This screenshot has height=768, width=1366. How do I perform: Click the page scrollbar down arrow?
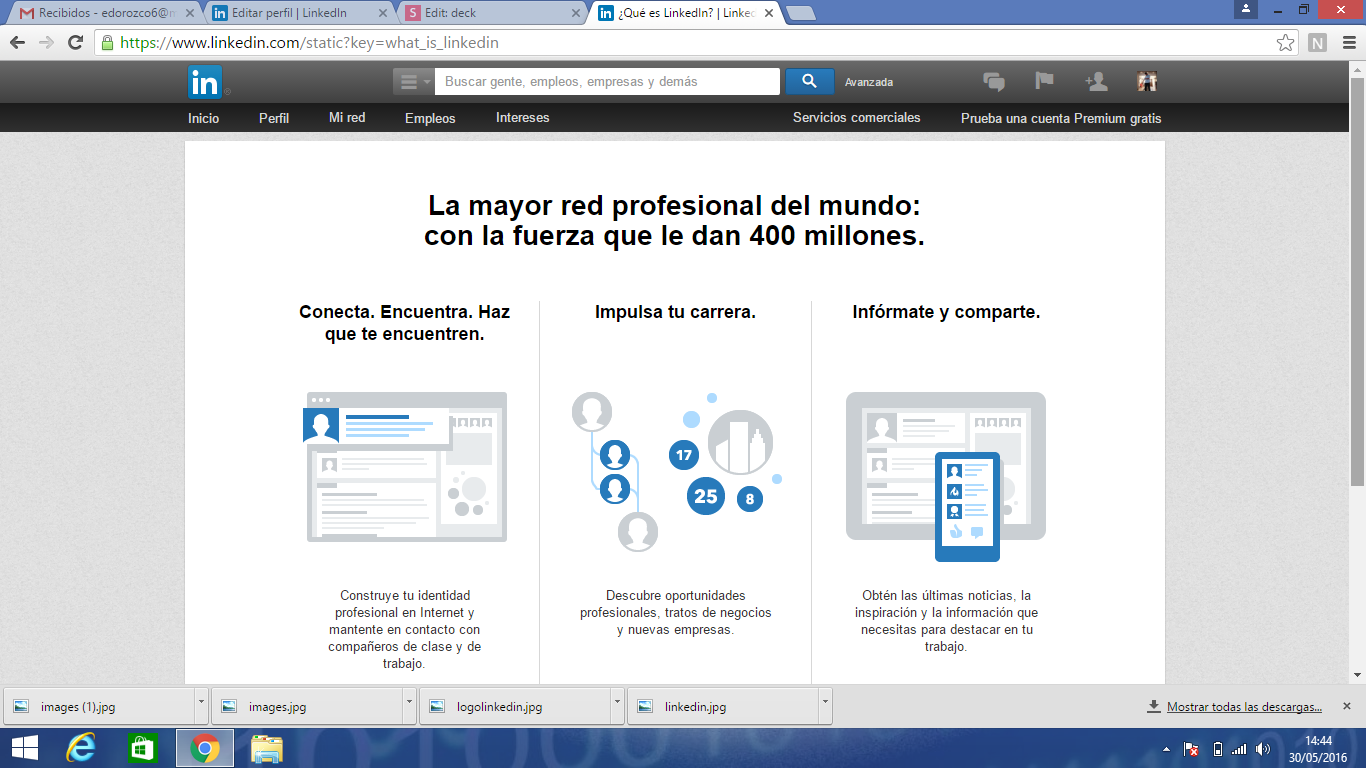pos(1356,676)
